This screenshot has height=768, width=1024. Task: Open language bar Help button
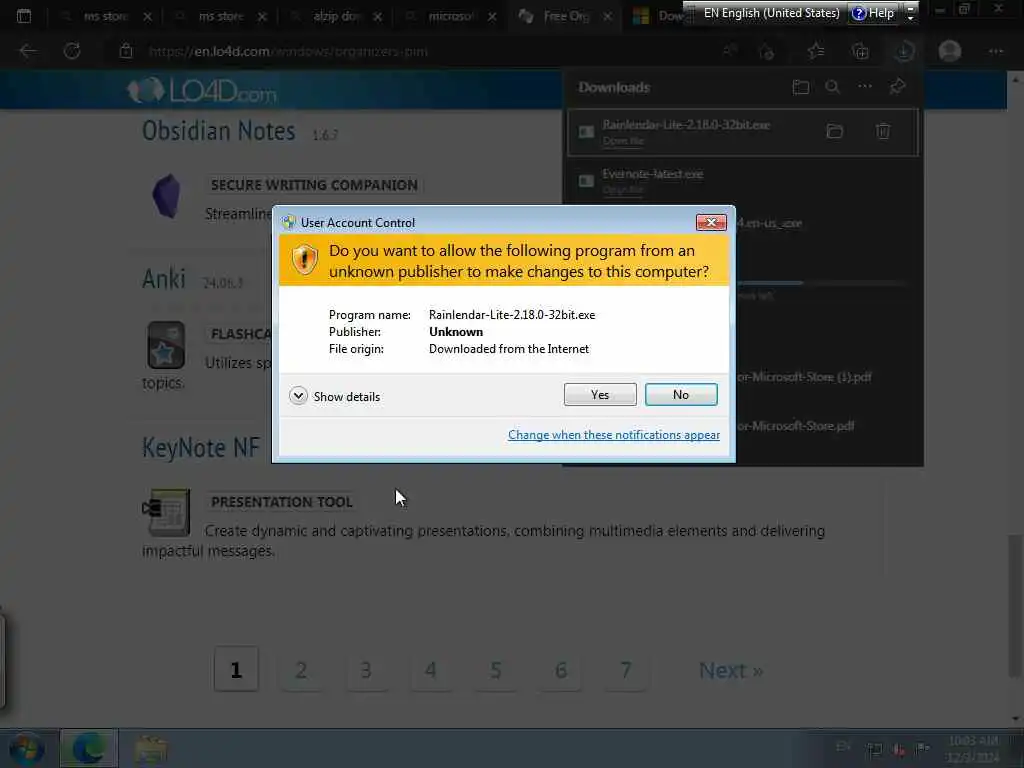pyautogui.click(x=872, y=12)
